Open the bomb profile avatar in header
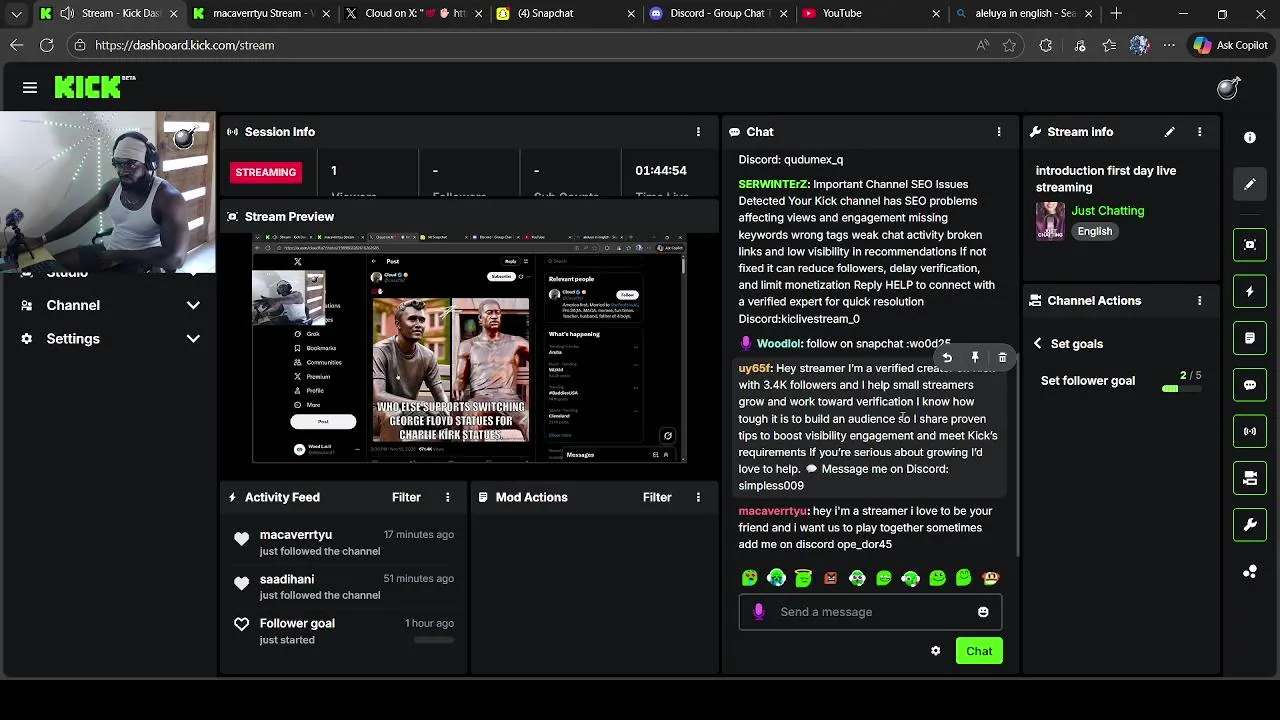This screenshot has width=1280, height=720. [x=1229, y=88]
